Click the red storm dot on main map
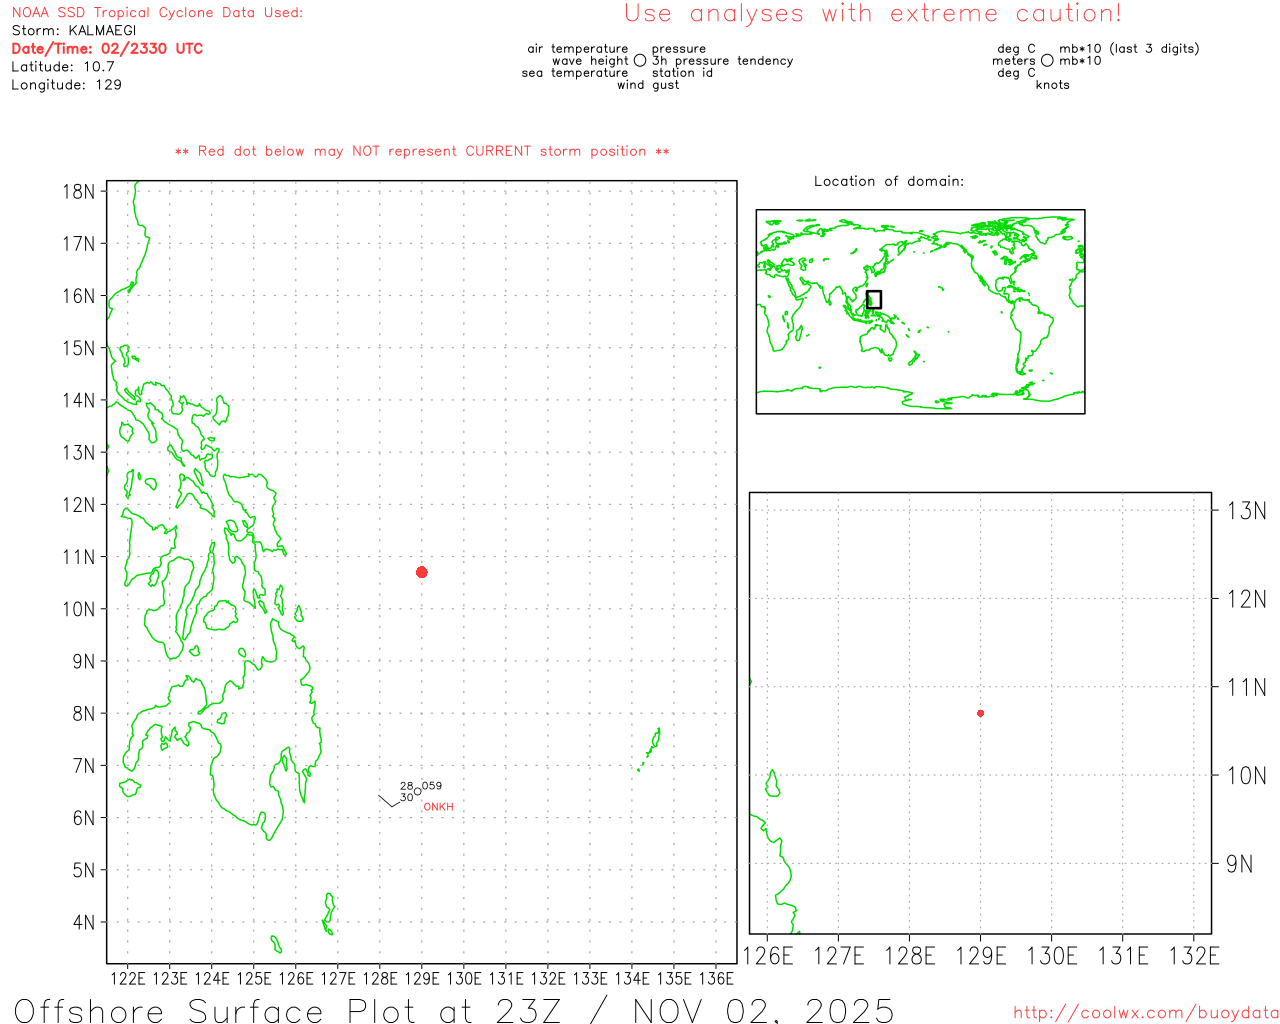The width and height of the screenshot is (1280, 1024). tap(422, 572)
